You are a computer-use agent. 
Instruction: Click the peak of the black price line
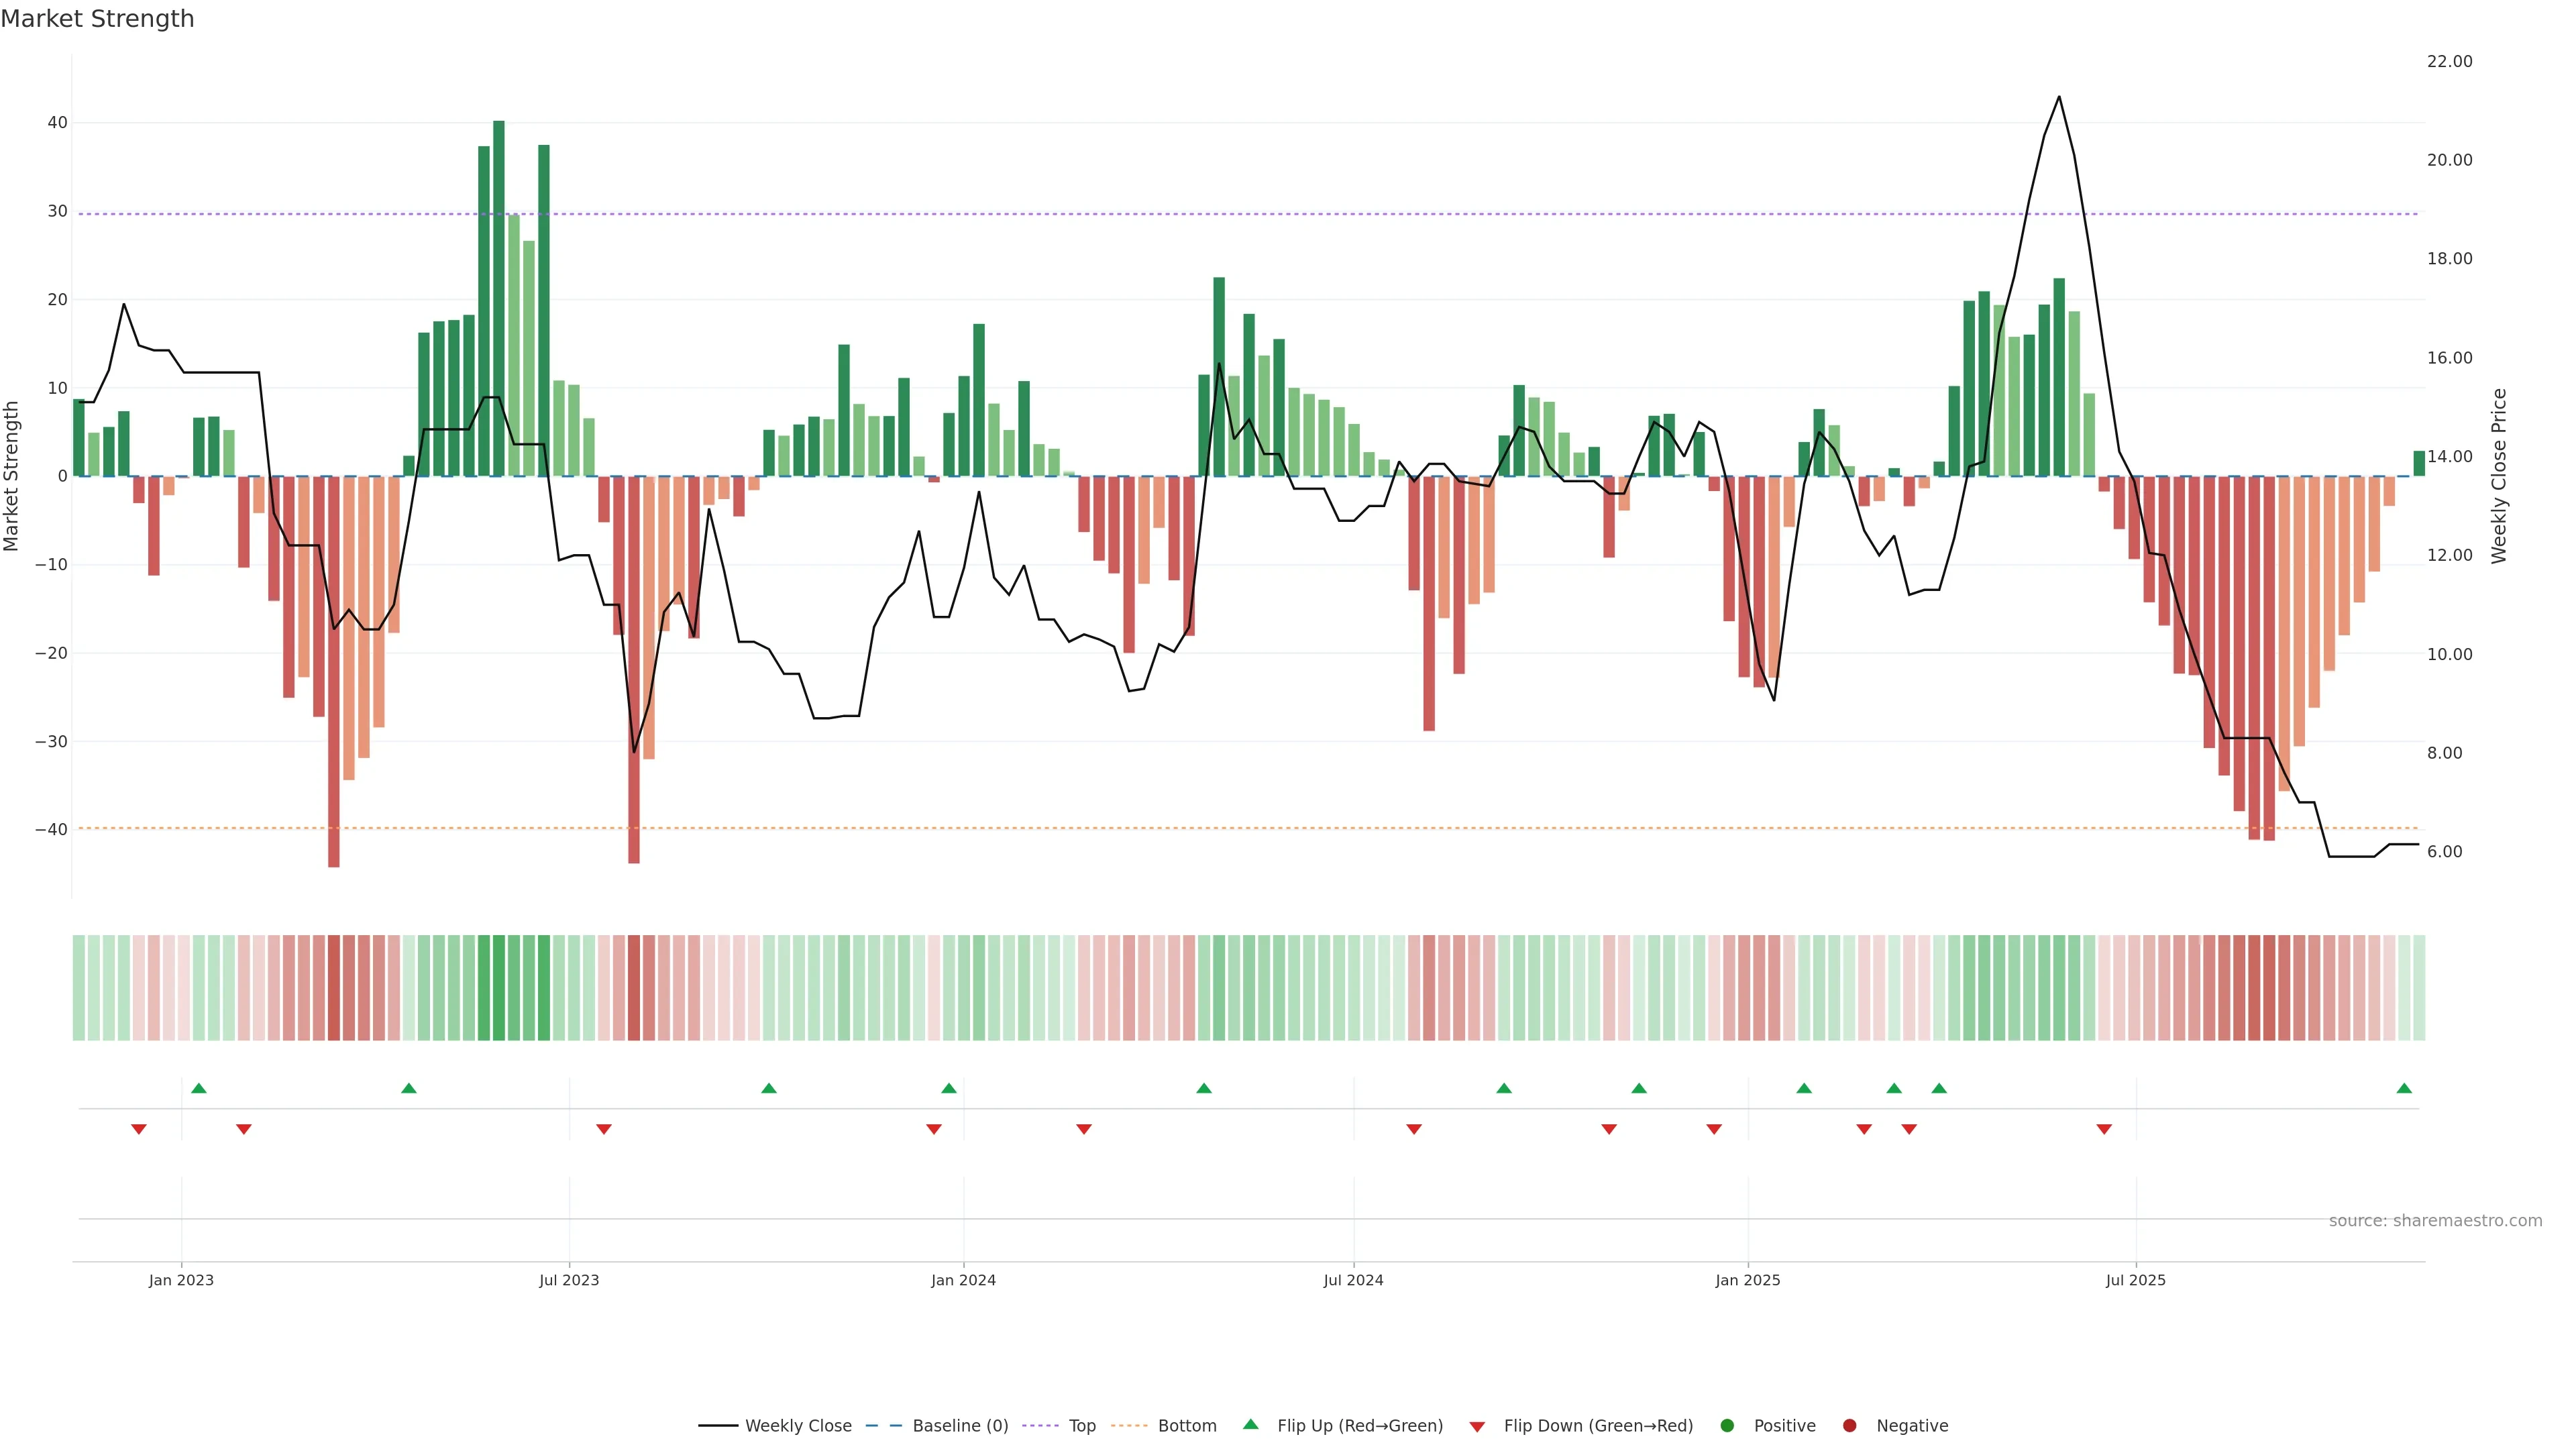2058,97
